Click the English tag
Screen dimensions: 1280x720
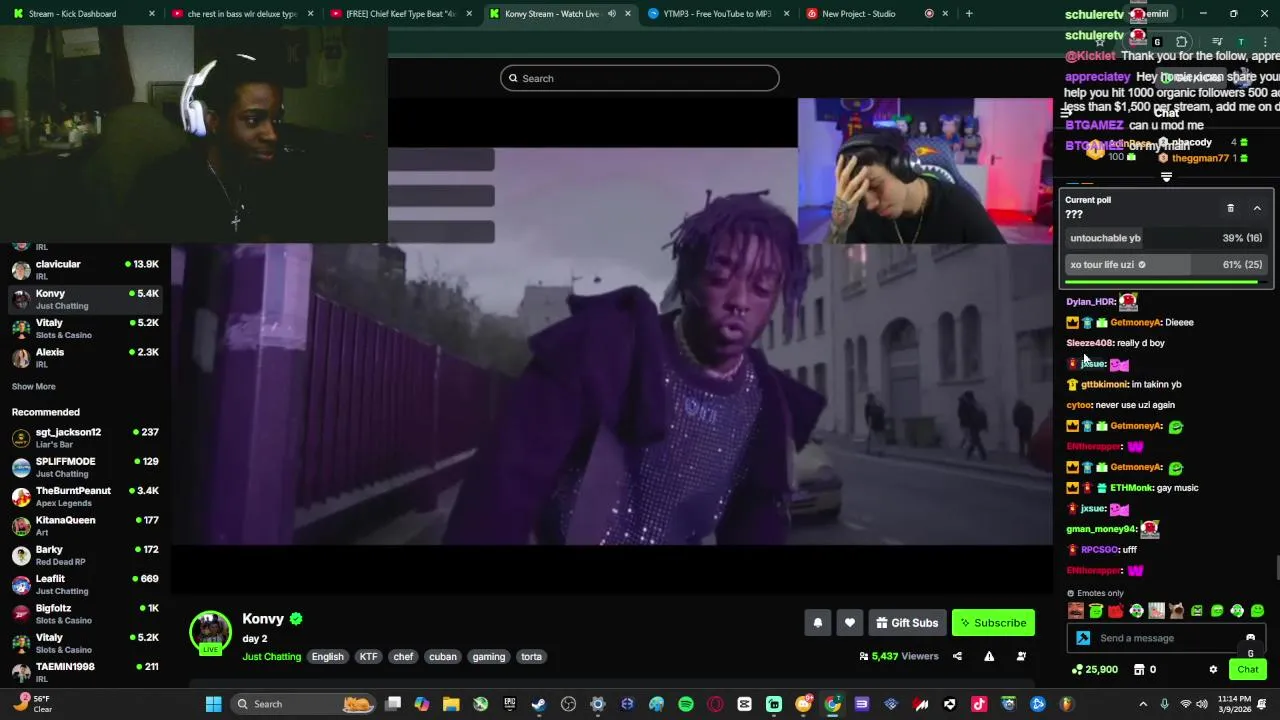pos(327,656)
